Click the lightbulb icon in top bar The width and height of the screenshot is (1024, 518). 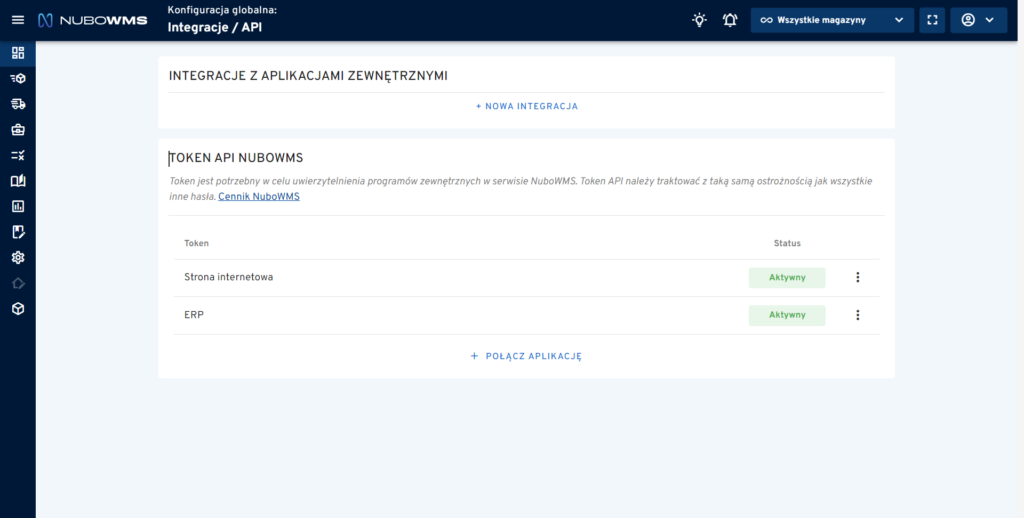699,20
